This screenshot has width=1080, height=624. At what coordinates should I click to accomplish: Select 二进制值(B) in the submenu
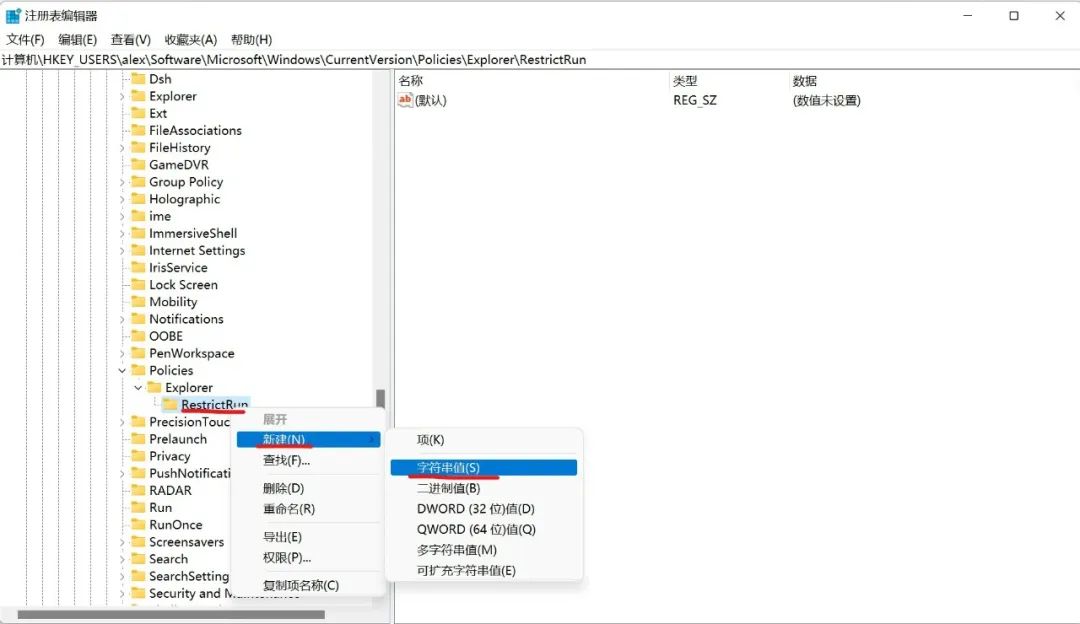tap(484, 488)
